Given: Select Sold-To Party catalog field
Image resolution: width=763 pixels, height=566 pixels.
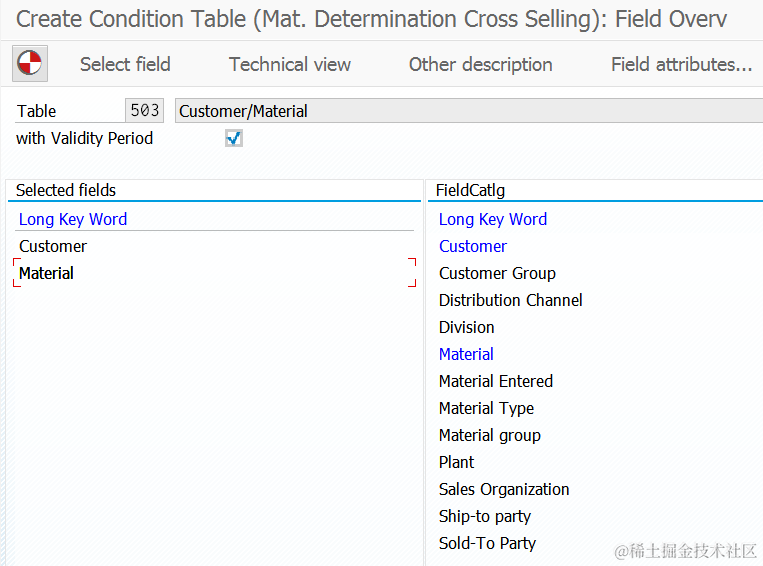Looking at the screenshot, I should [487, 543].
